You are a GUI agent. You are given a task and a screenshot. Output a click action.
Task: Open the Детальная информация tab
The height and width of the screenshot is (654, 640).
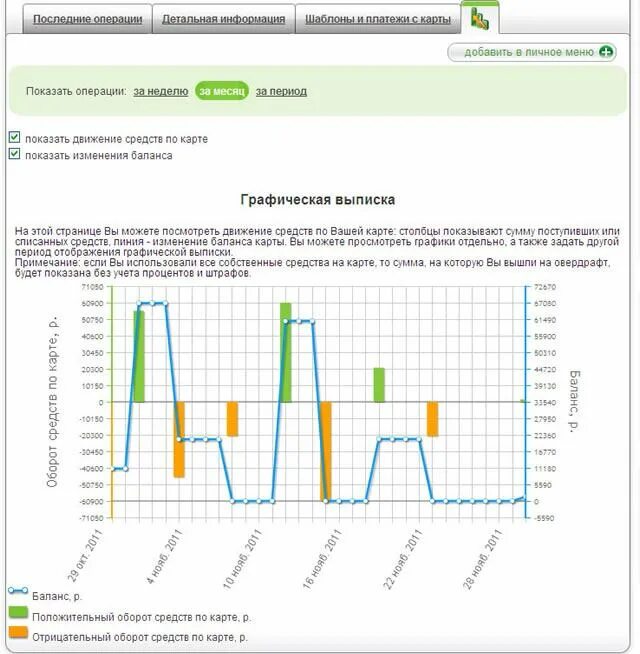pos(224,19)
